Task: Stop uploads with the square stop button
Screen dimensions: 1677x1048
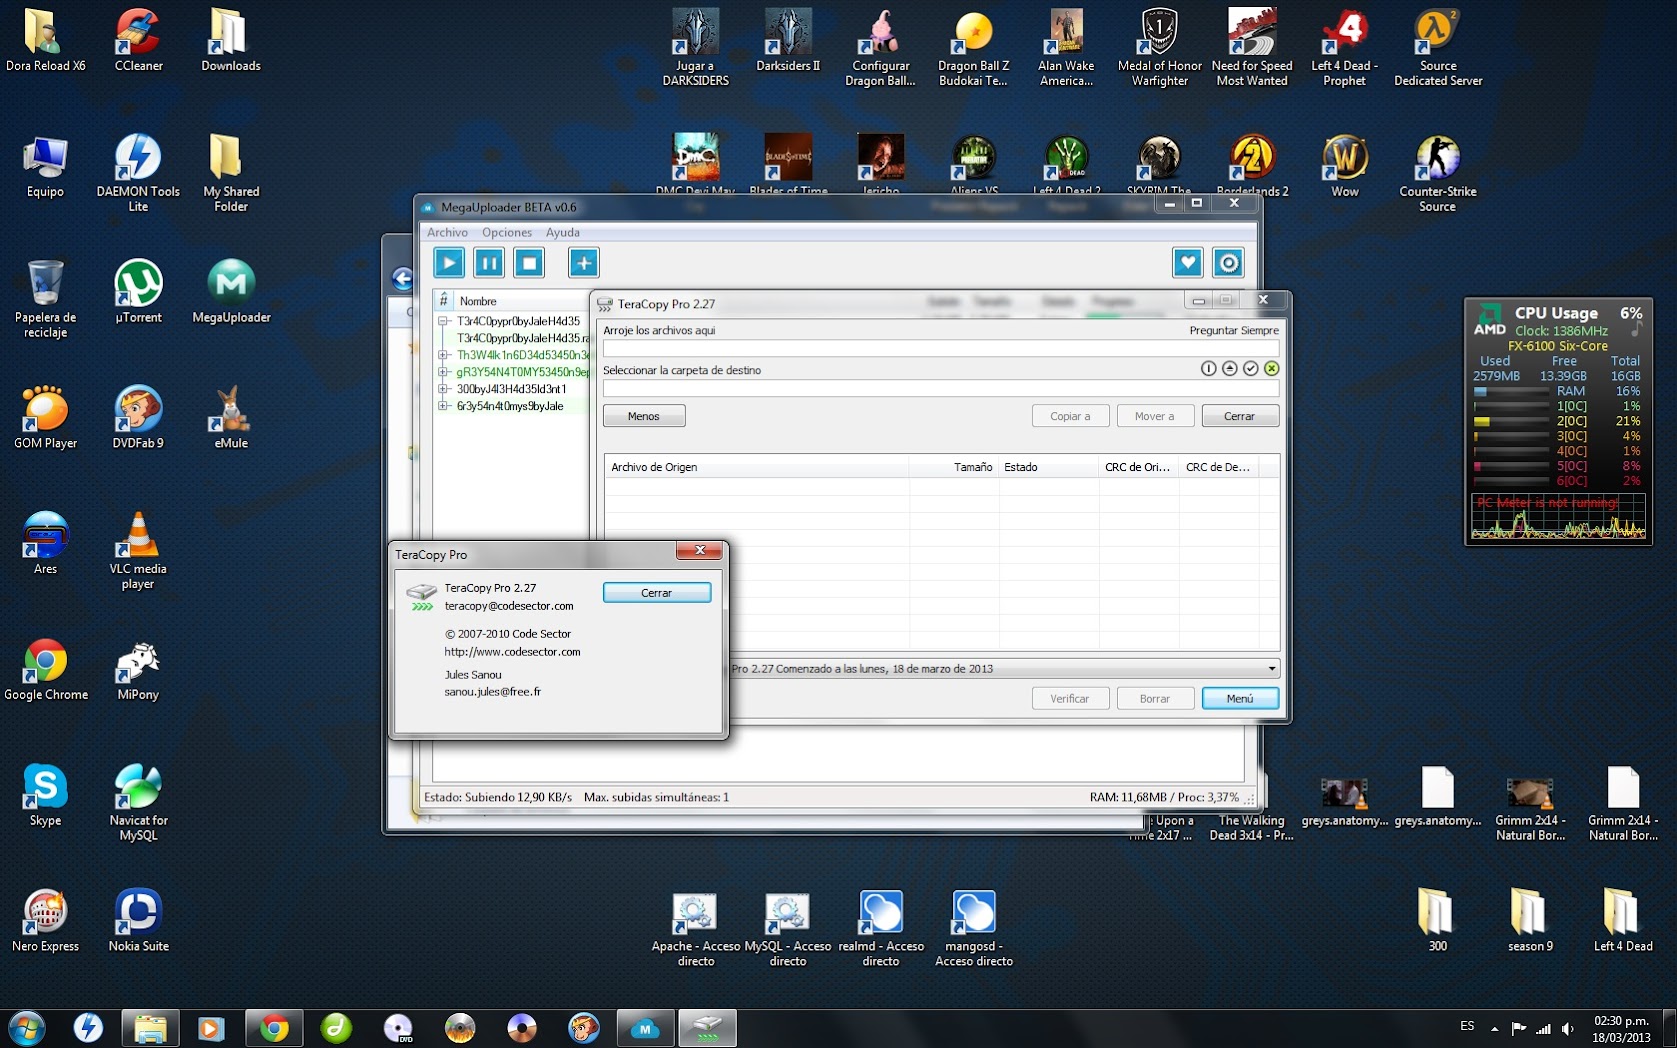Action: pos(529,263)
